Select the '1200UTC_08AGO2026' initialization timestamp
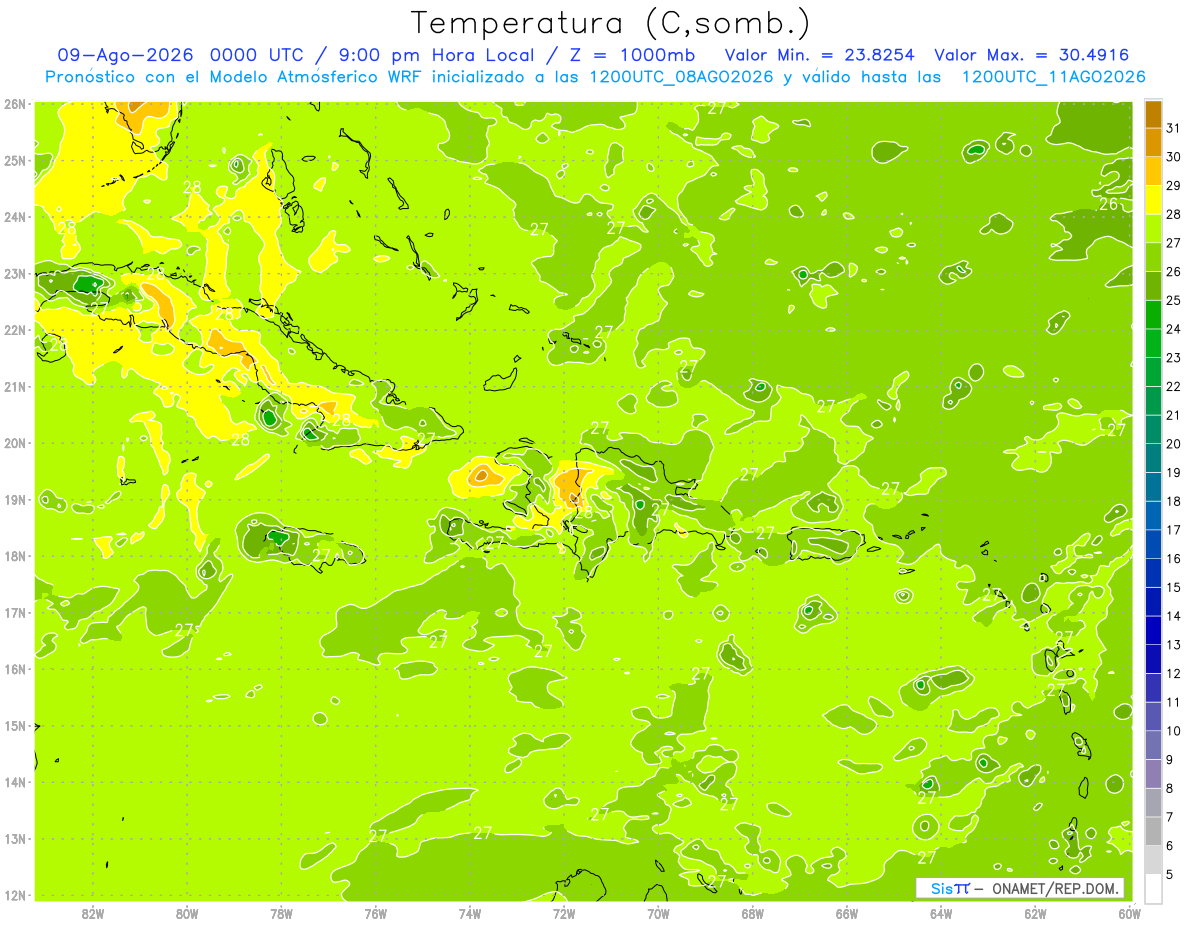This screenshot has height=927, width=1200. click(680, 77)
